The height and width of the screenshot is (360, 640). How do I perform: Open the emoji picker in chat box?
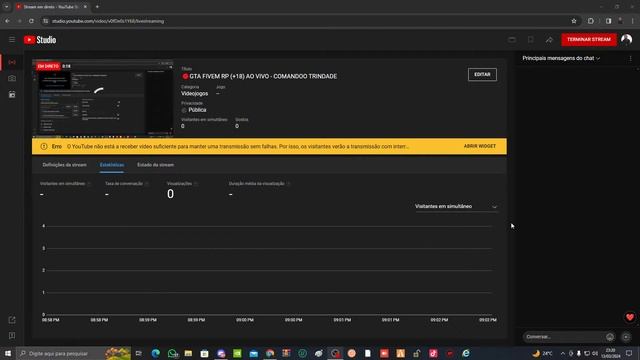[610, 337]
